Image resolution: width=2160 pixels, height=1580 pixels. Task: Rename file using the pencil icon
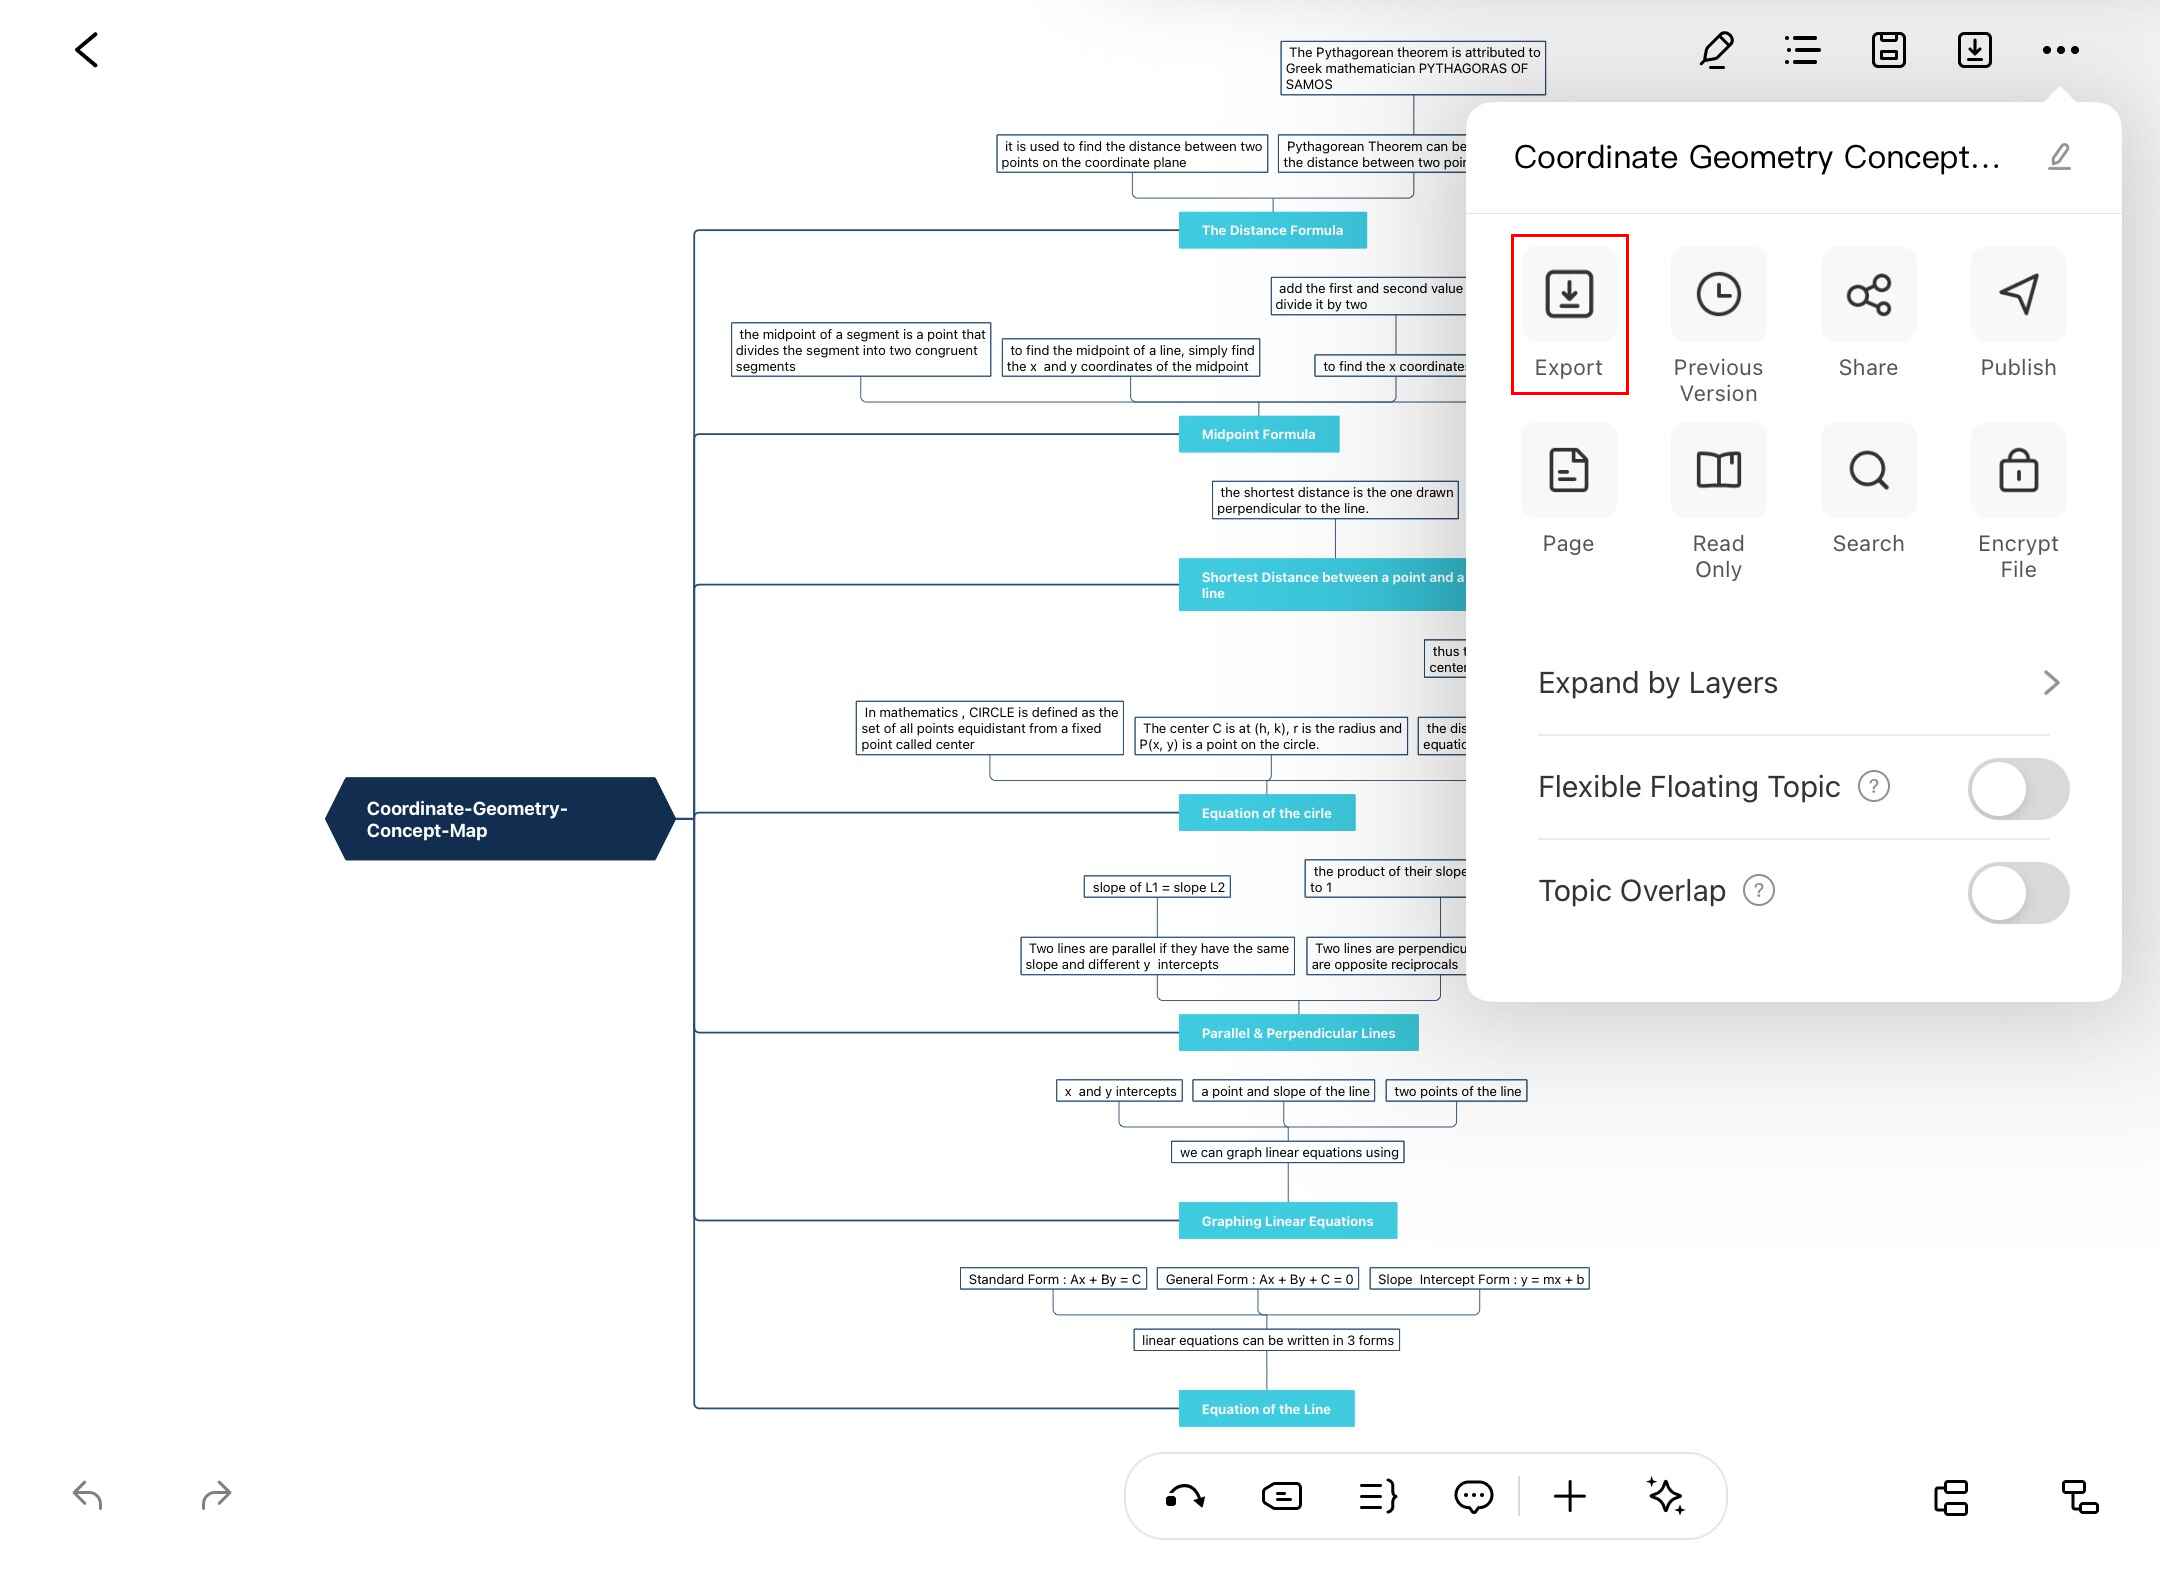(2059, 157)
